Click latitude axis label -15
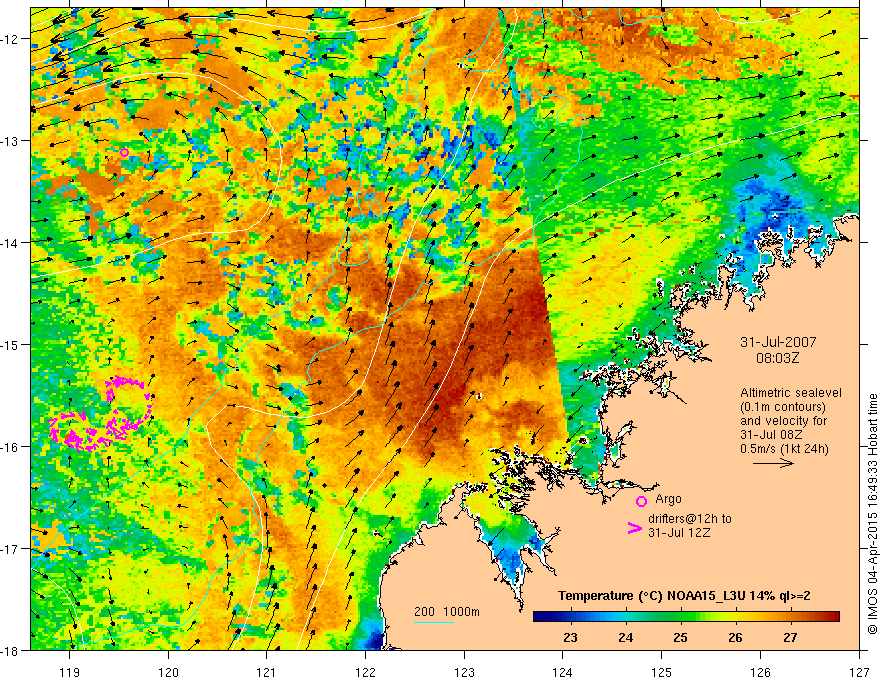 tap(11, 344)
